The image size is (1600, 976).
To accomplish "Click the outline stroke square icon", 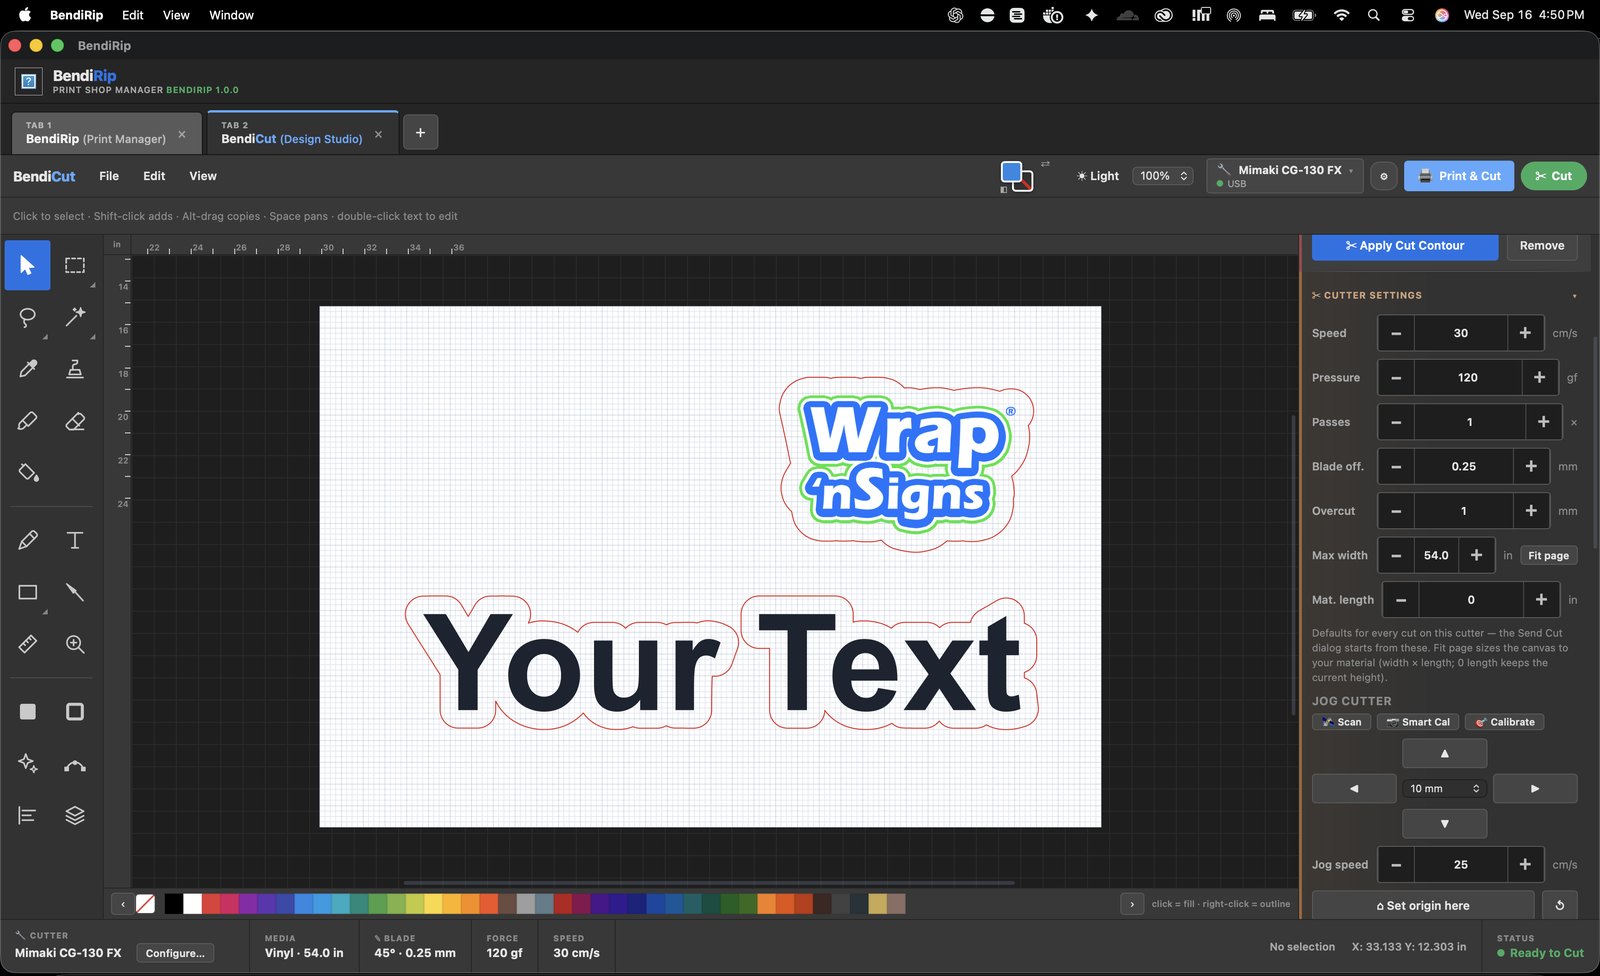I will coord(75,711).
